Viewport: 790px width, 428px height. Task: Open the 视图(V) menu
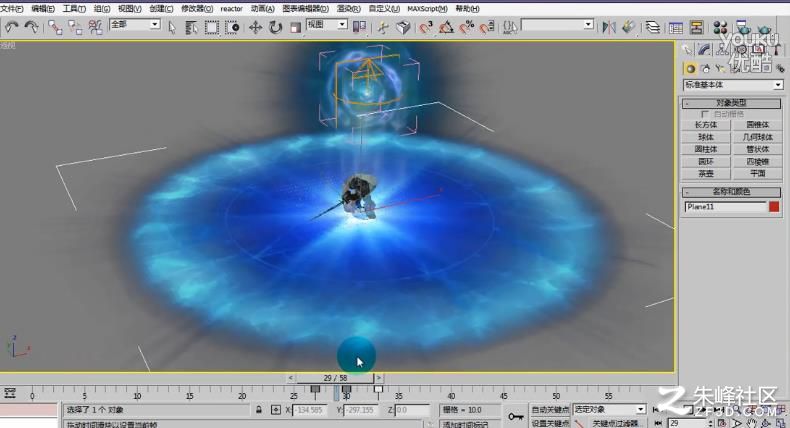[129, 9]
